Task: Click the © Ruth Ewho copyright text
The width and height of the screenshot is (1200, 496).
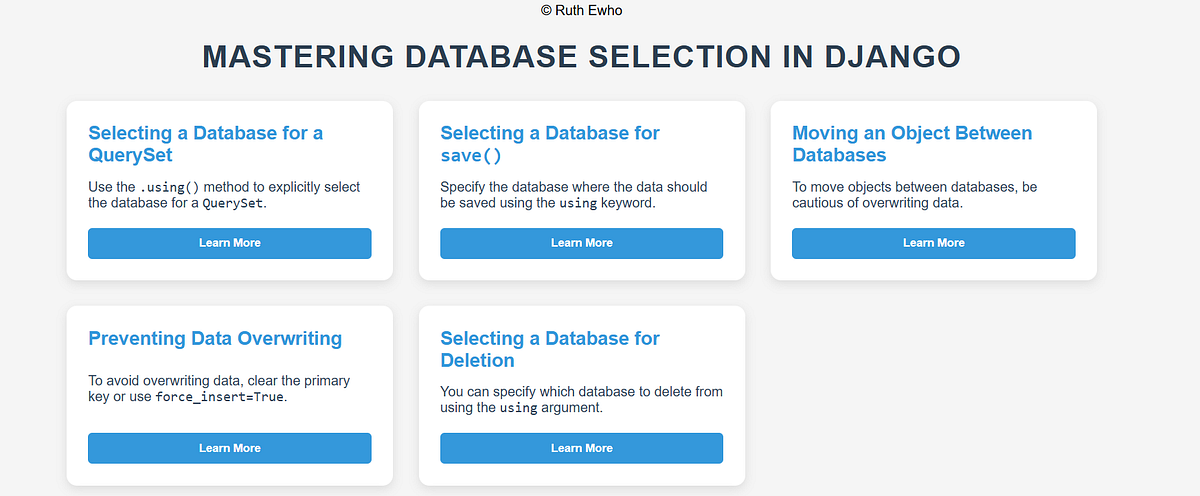Action: click(581, 10)
